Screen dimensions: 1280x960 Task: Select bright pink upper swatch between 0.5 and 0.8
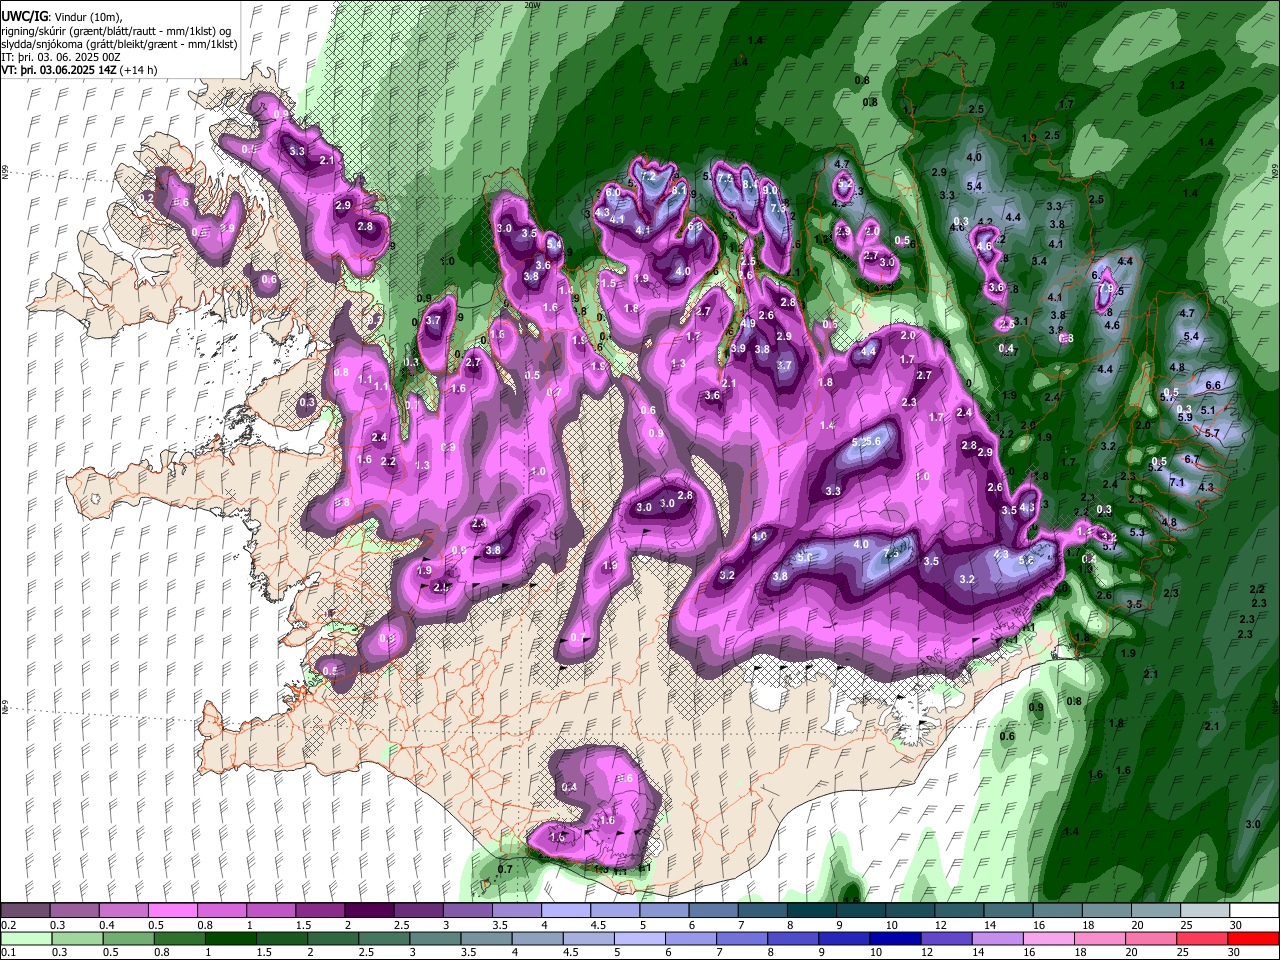(x=172, y=911)
